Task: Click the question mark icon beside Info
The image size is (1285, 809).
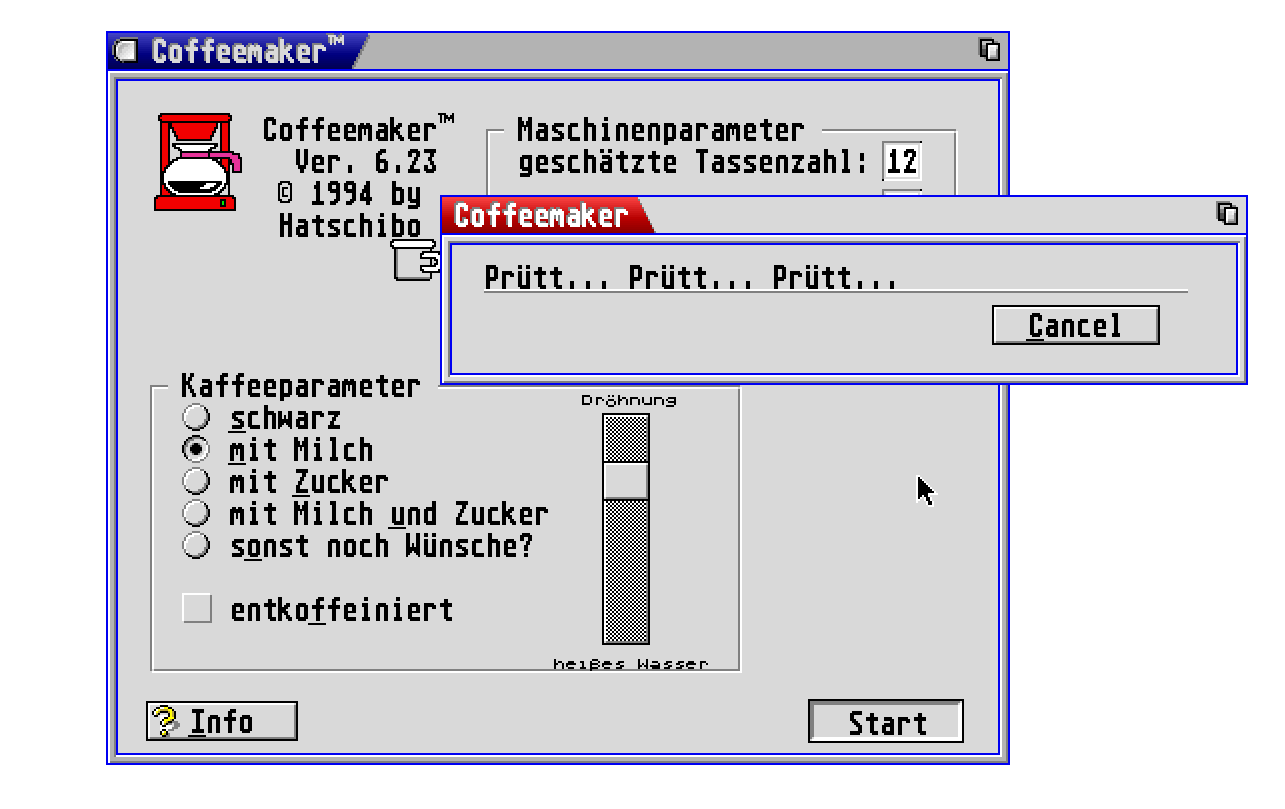Action: pos(163,721)
